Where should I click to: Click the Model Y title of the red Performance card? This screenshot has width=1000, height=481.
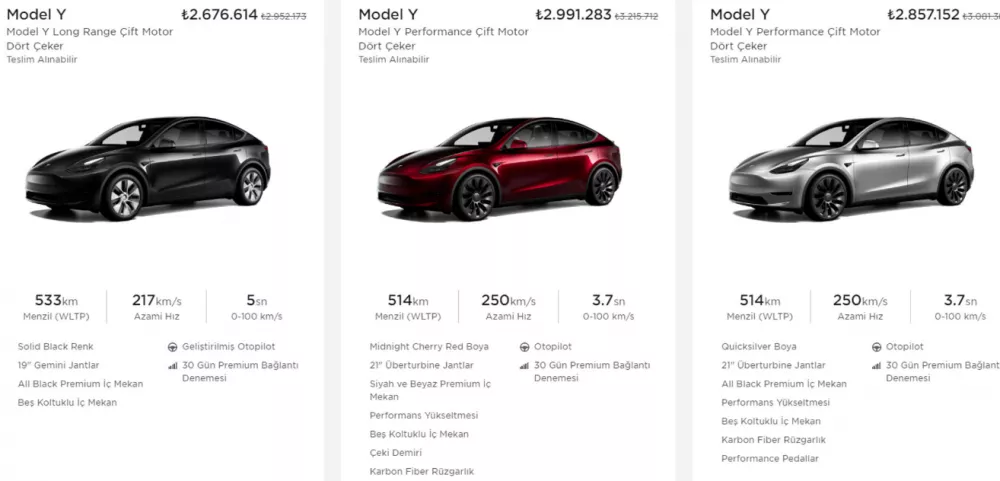388,15
